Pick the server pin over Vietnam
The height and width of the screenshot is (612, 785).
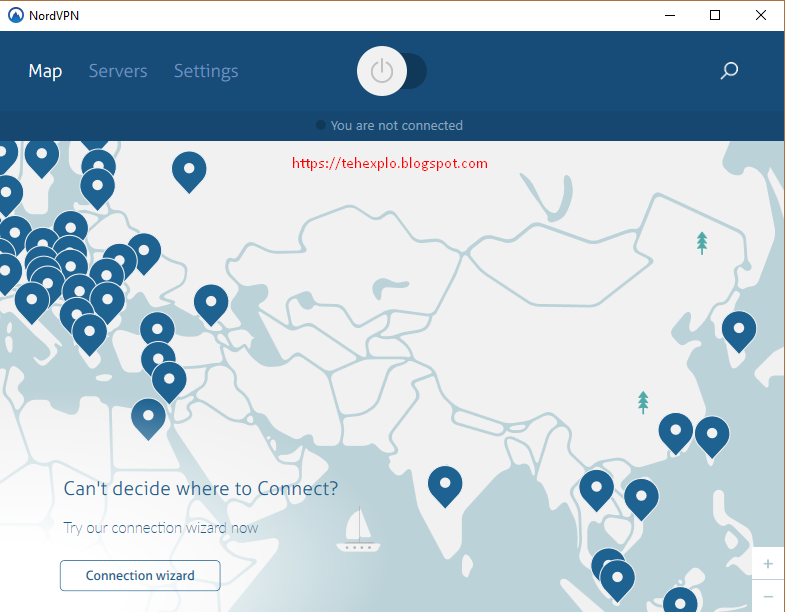(641, 499)
